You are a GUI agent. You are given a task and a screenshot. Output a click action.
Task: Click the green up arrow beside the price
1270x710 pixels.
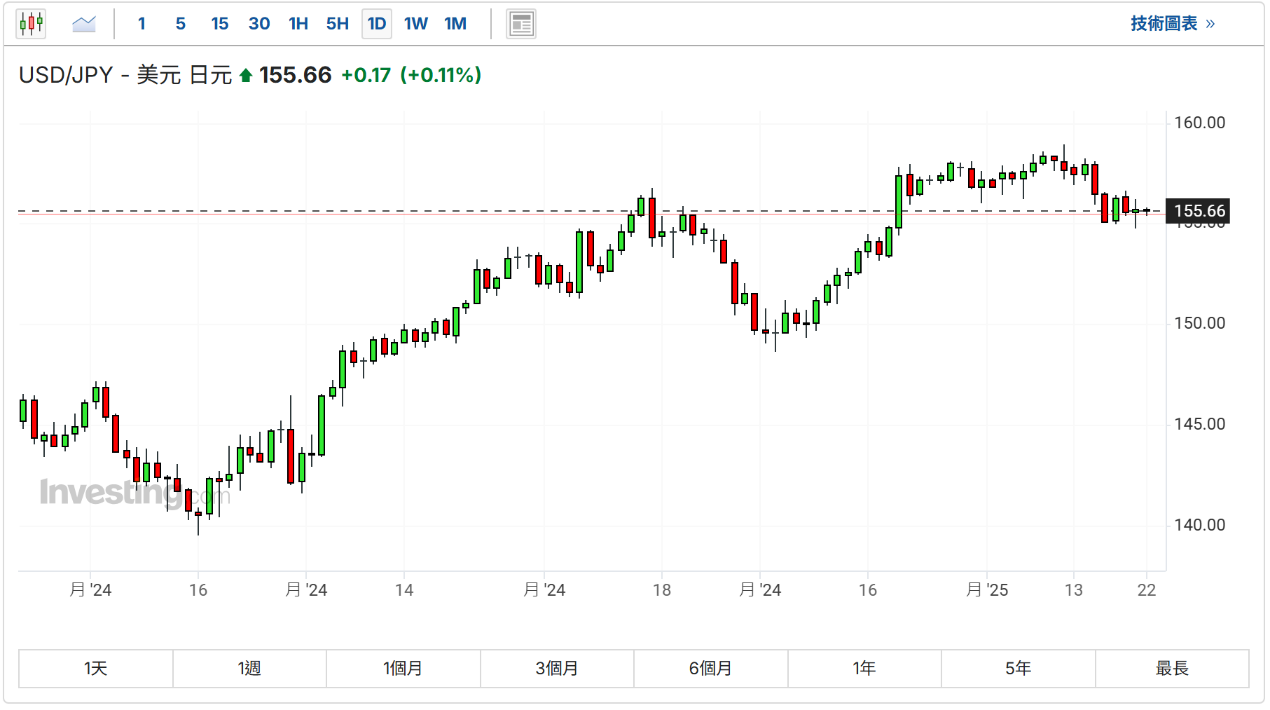click(246, 76)
